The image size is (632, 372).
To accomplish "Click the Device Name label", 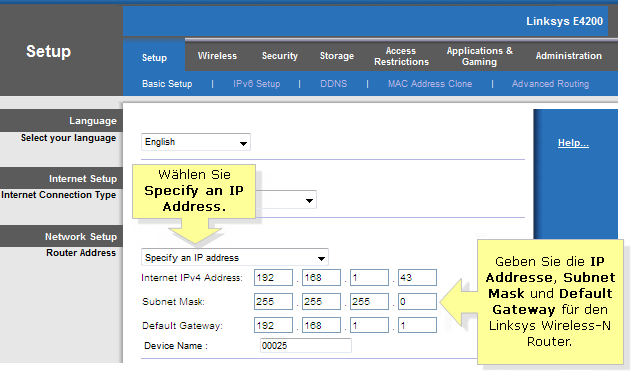I will (x=176, y=346).
